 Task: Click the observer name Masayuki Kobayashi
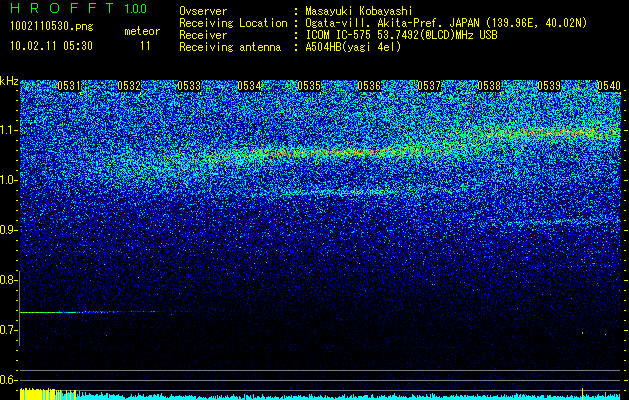[359, 11]
